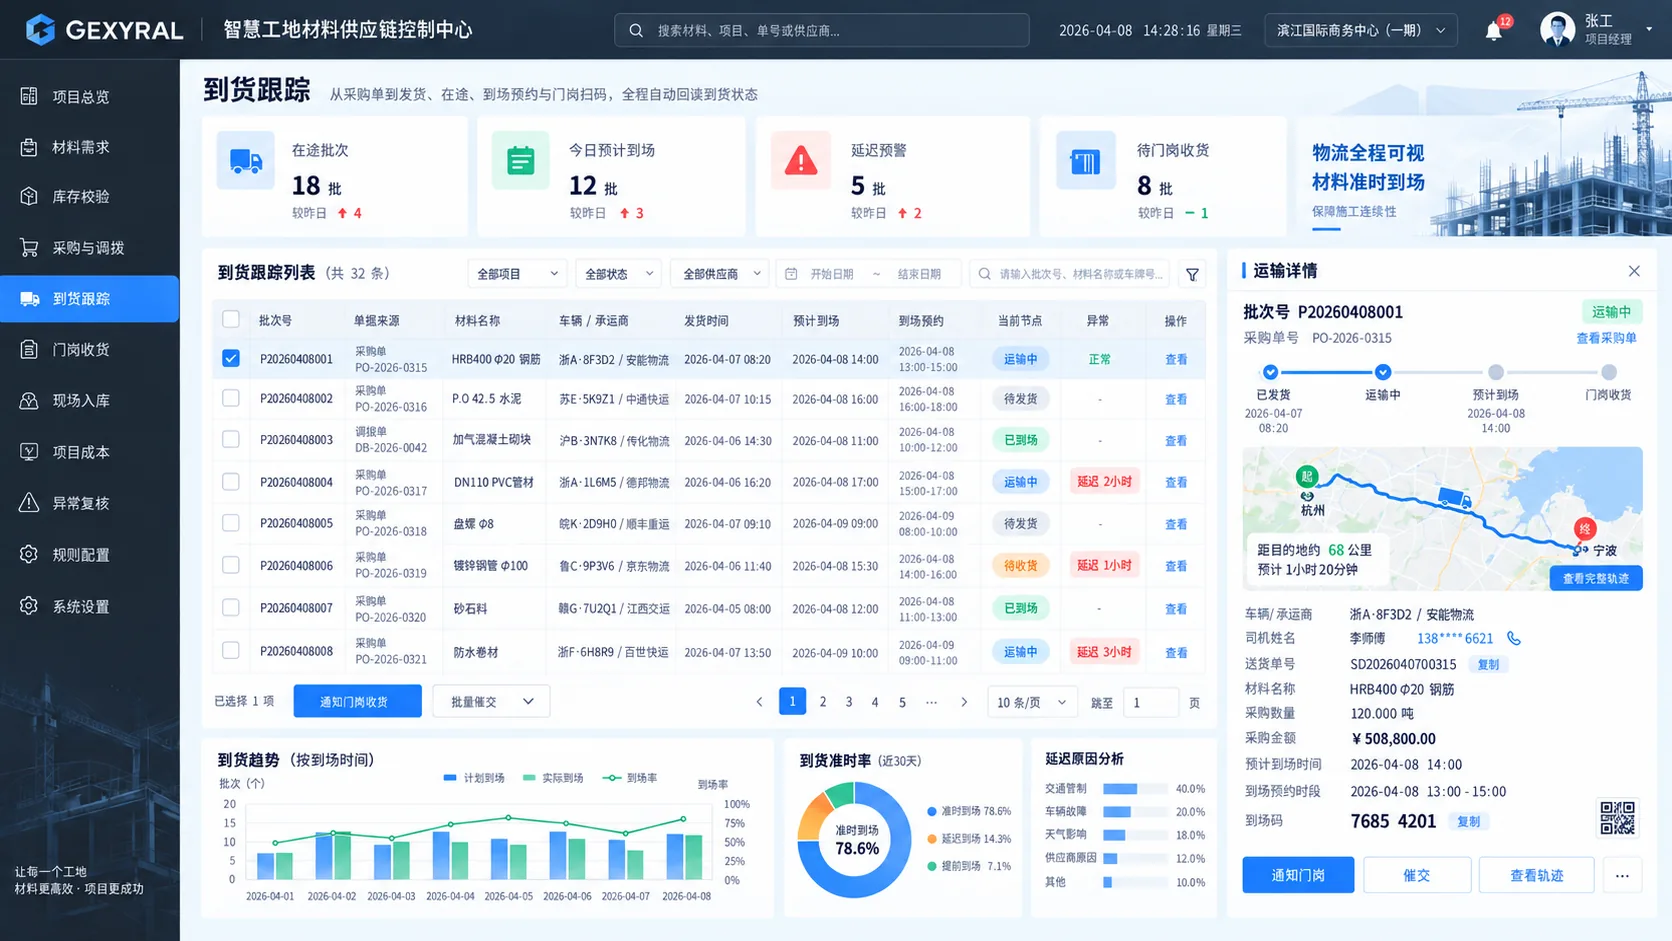Viewport: 1672px width, 941px height.
Task: Click the notification bell icon
Action: click(x=1493, y=31)
